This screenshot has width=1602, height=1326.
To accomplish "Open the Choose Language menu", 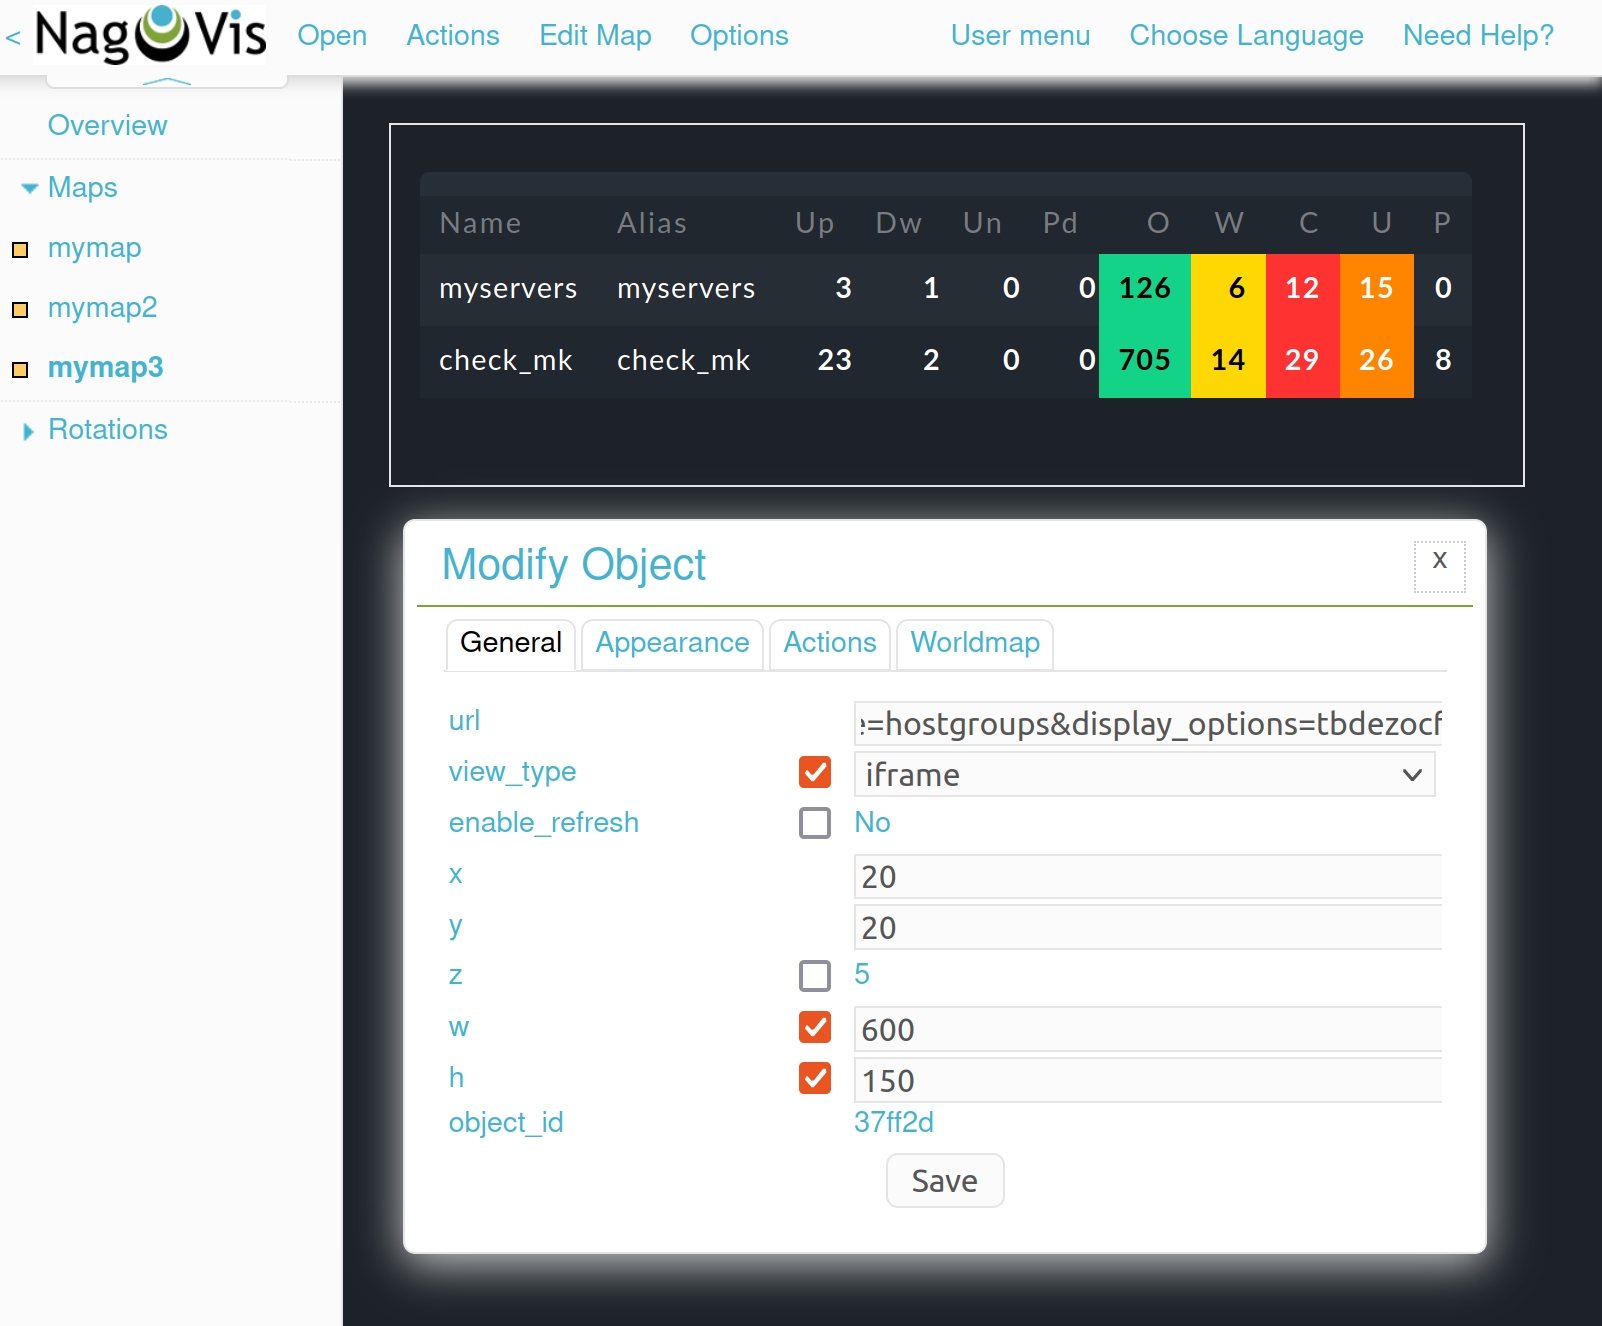I will [x=1246, y=36].
